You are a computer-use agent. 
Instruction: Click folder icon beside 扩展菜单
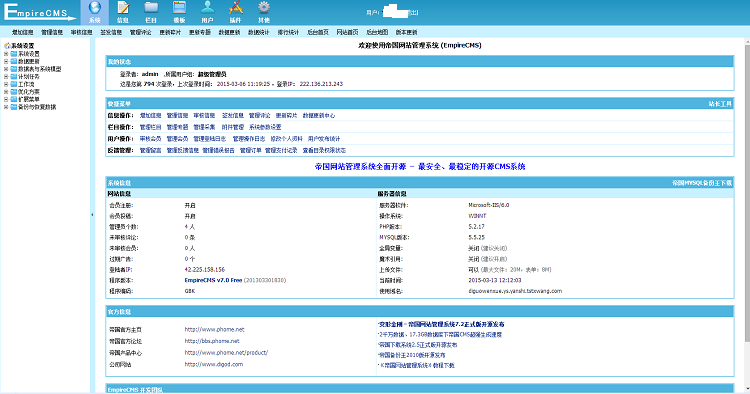pyautogui.click(x=14, y=99)
